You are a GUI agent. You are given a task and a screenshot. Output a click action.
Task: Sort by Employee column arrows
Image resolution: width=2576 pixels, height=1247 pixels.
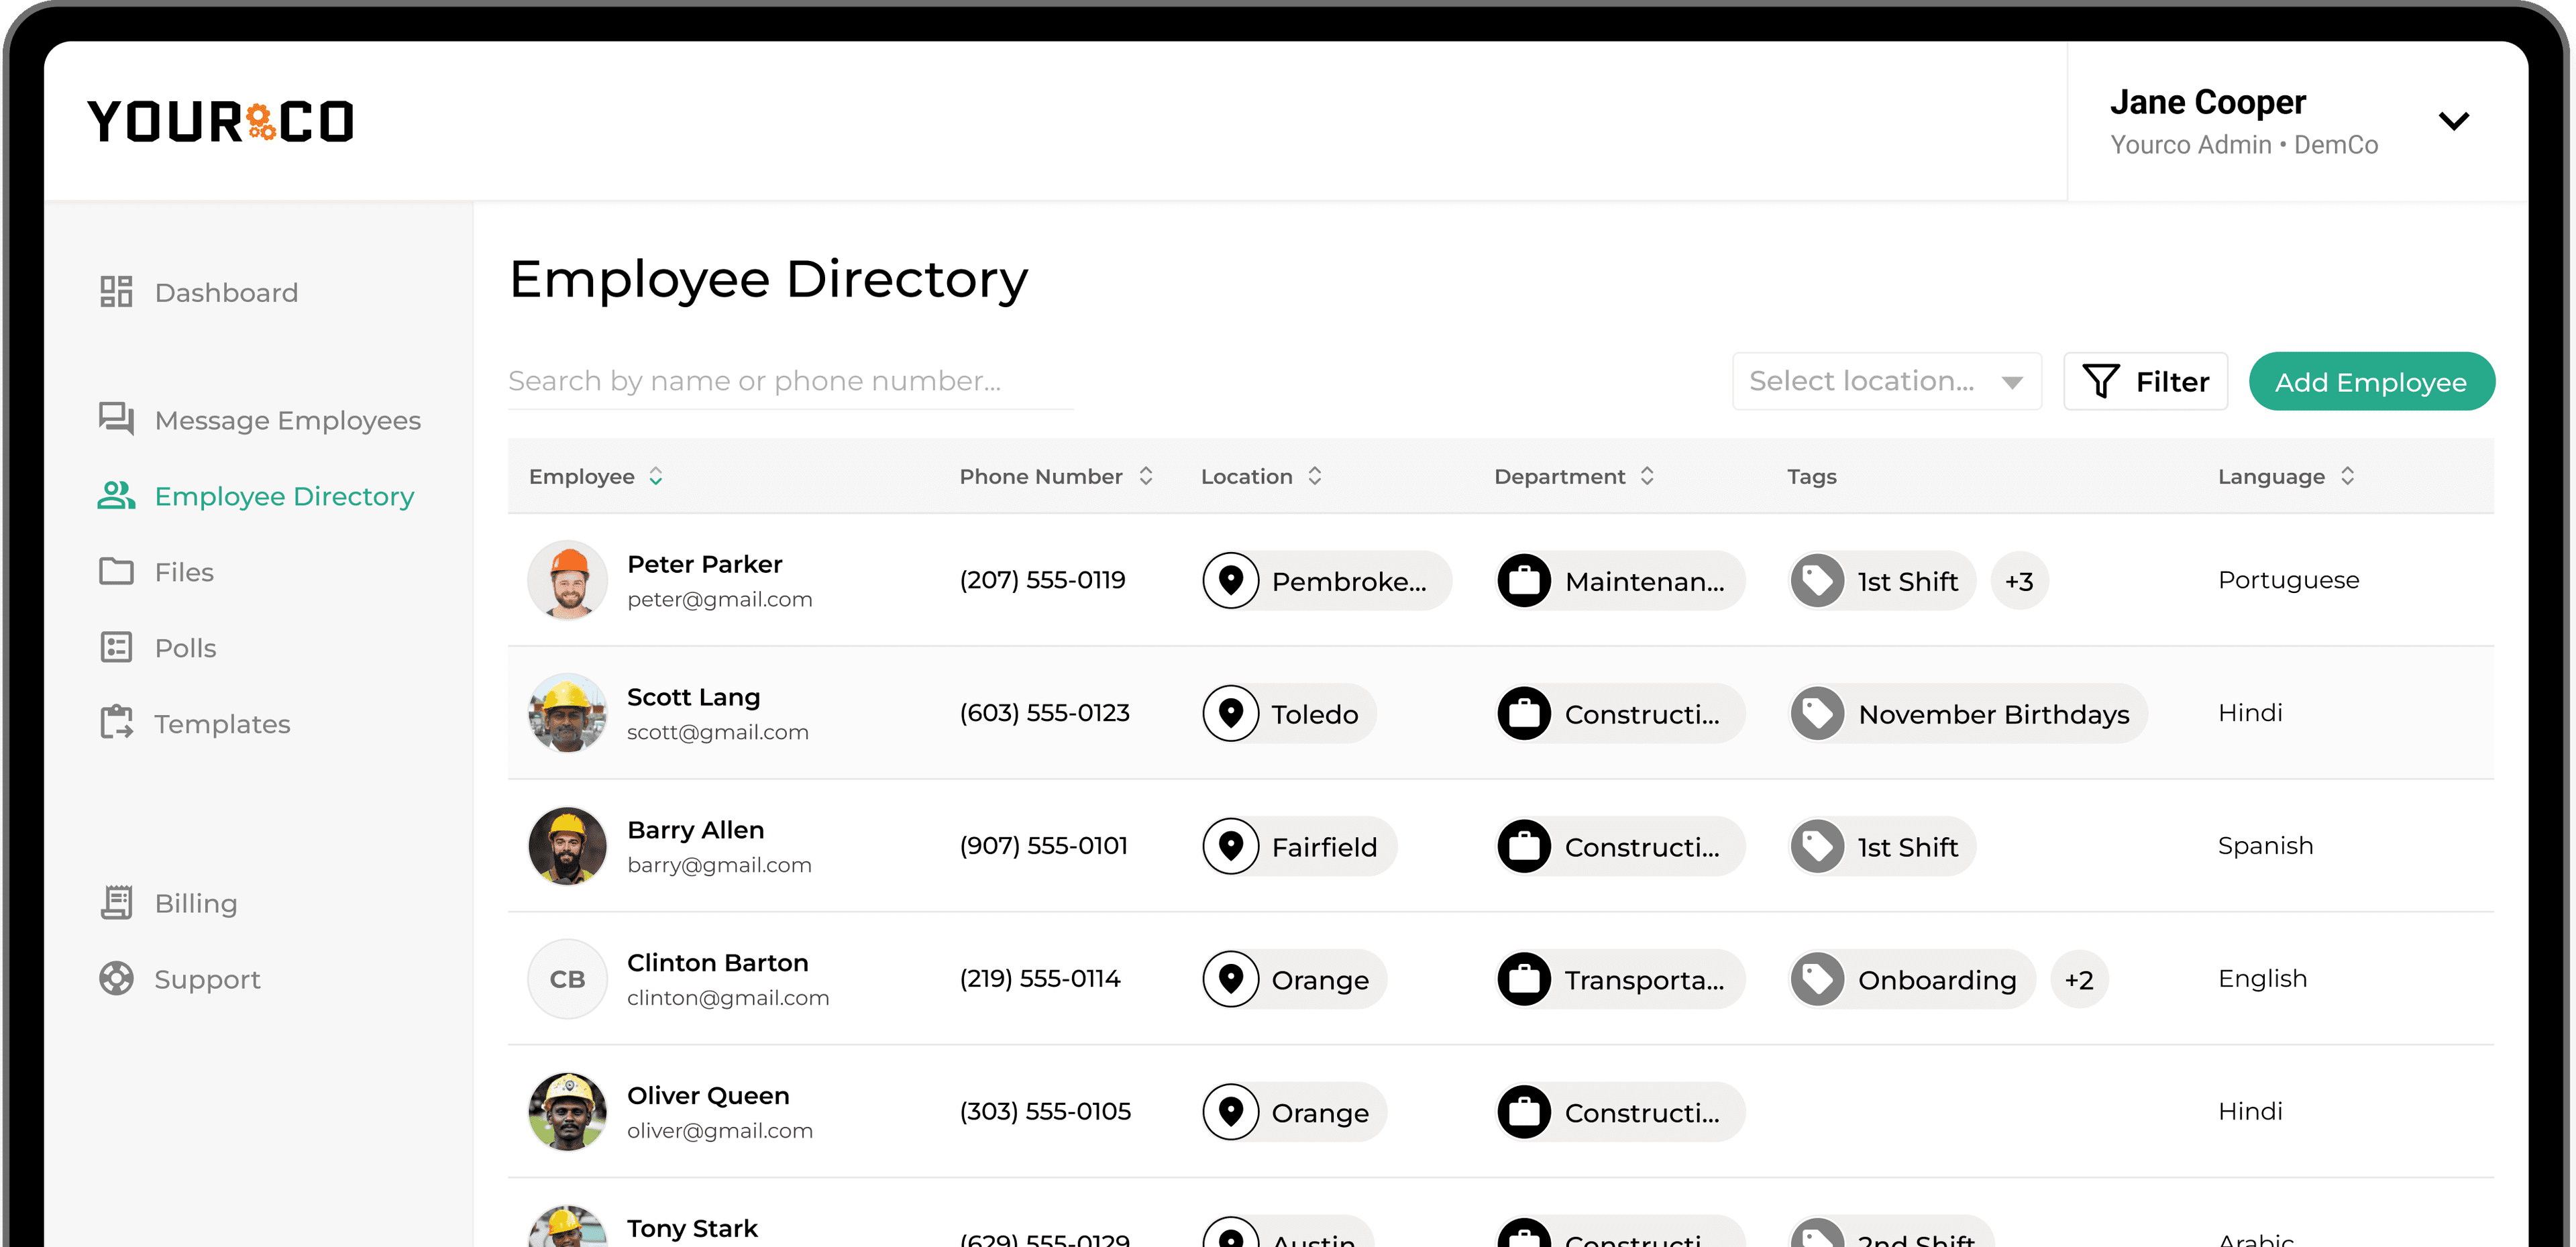(x=656, y=476)
